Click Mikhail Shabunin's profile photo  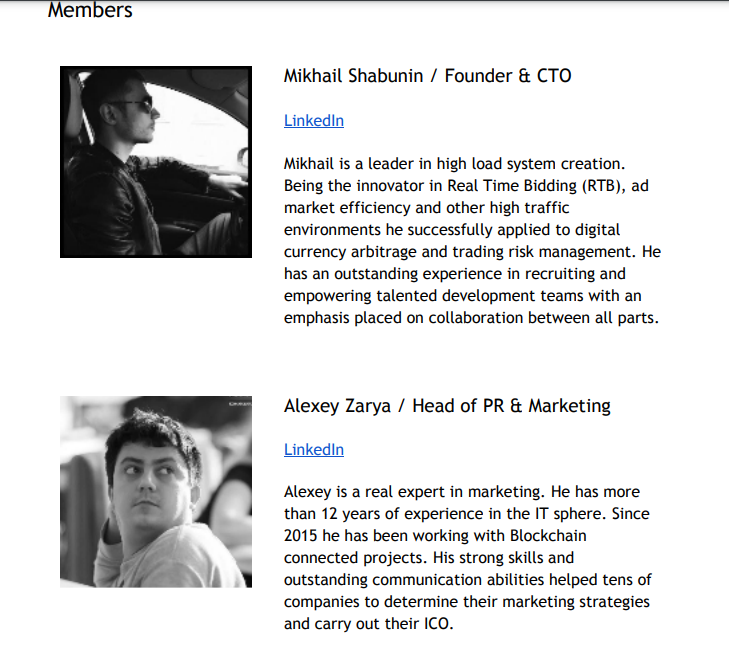[156, 162]
